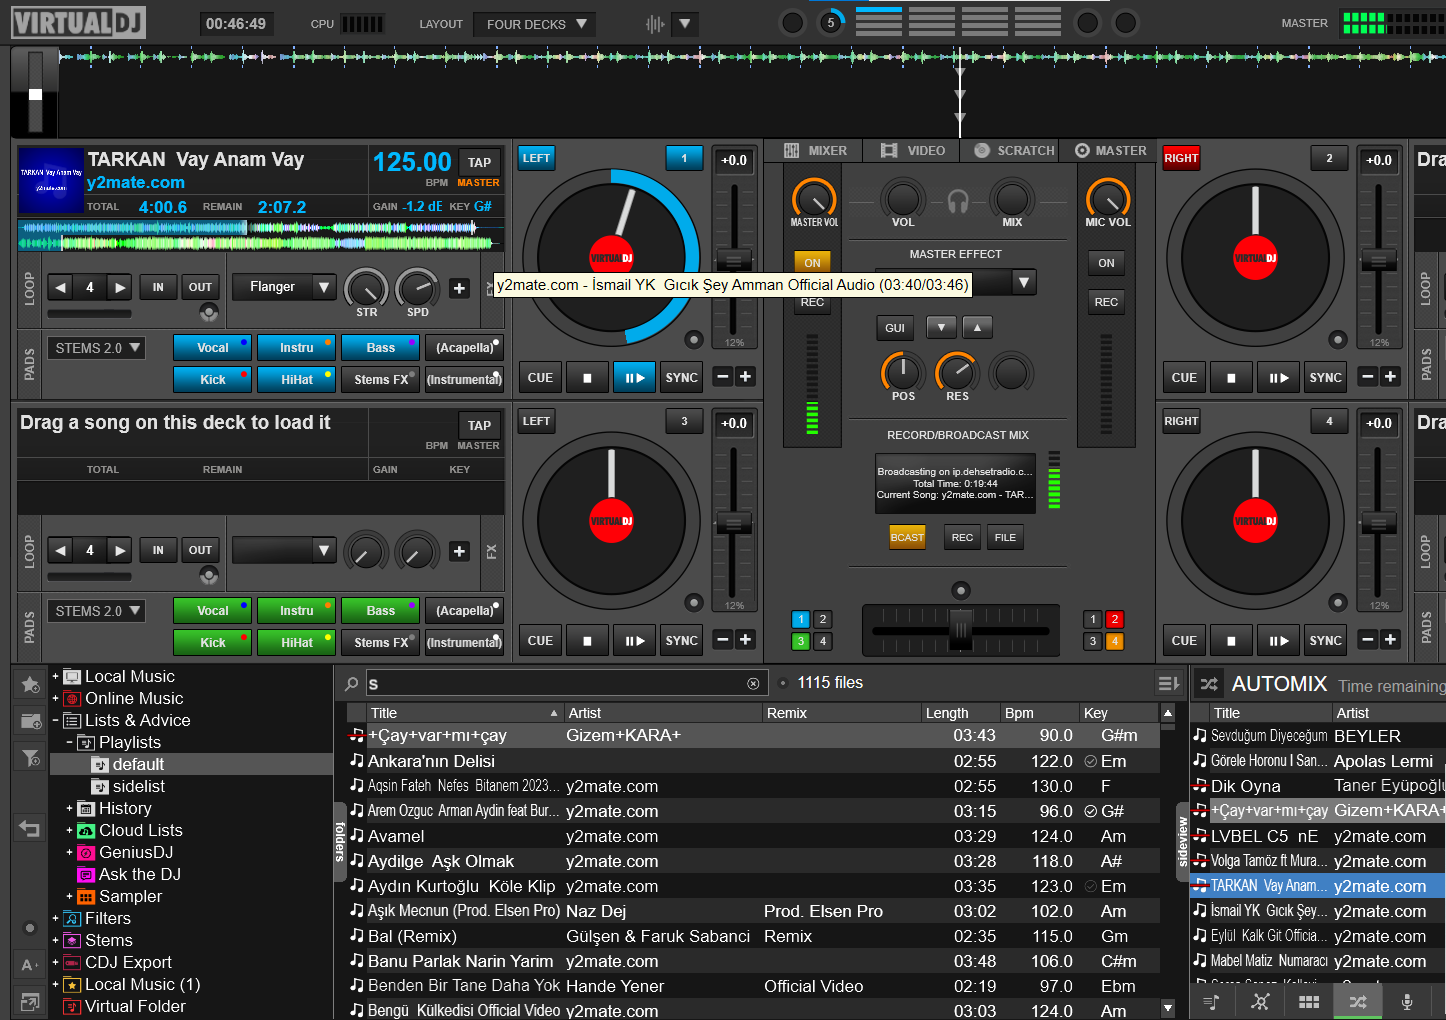Adjust the crossfader slider
This screenshot has height=1020, width=1446.
(x=960, y=630)
